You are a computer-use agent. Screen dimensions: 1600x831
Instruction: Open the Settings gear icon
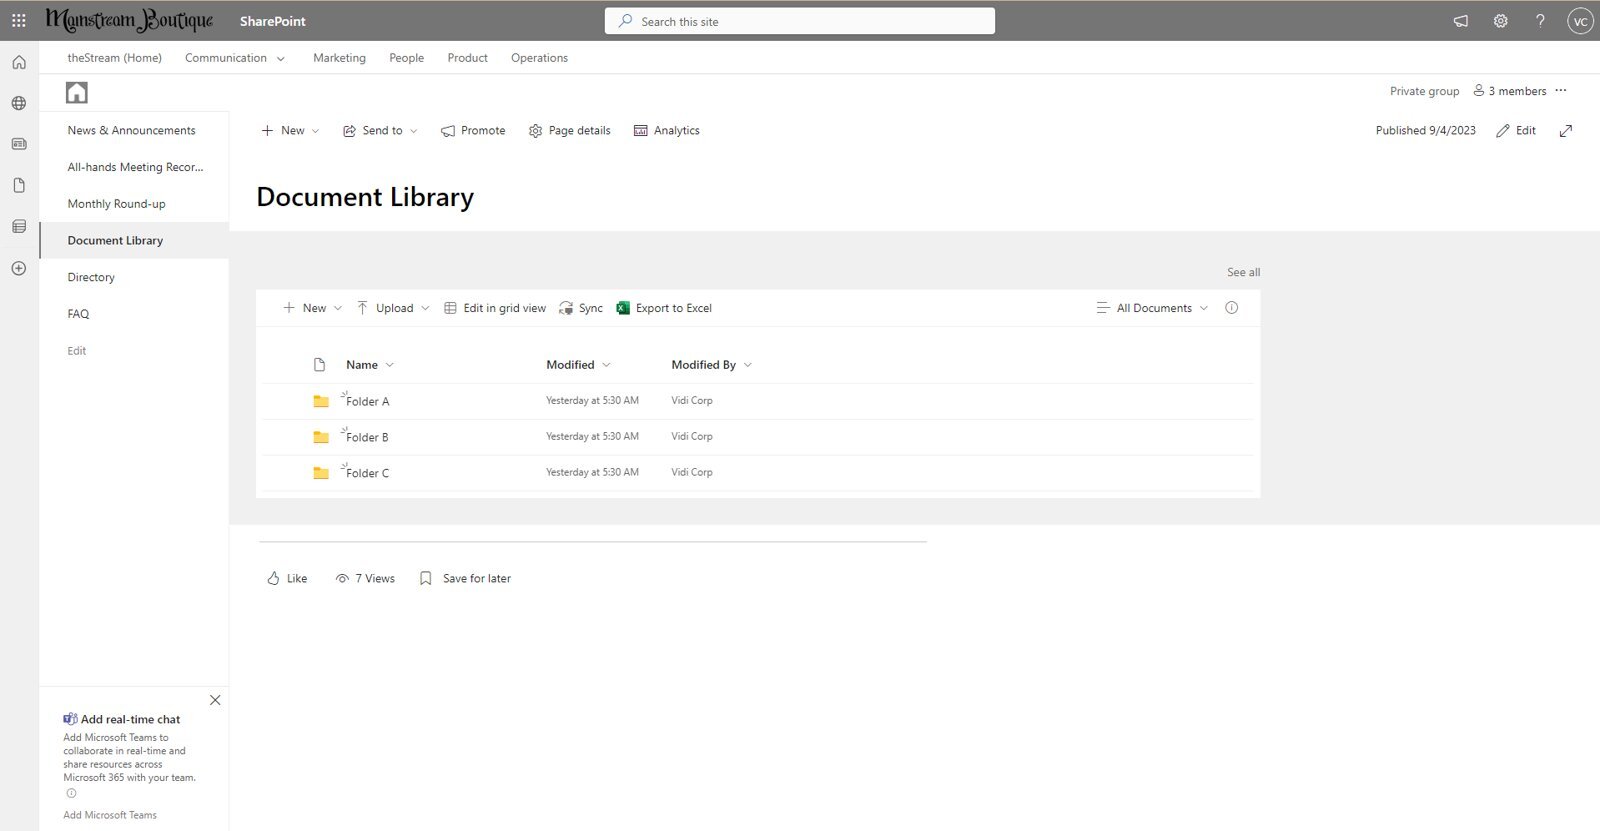(x=1501, y=21)
